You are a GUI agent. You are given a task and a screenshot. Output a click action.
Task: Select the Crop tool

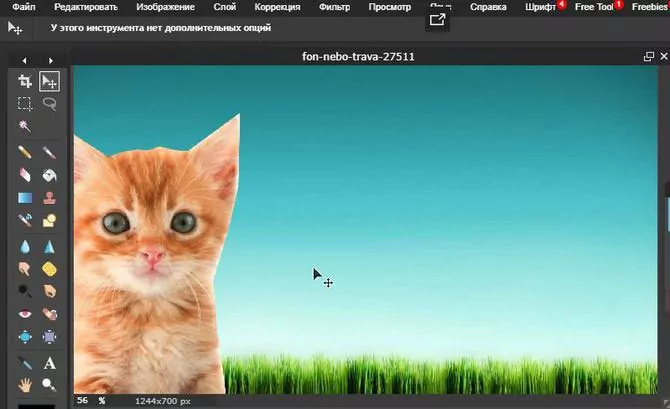25,81
